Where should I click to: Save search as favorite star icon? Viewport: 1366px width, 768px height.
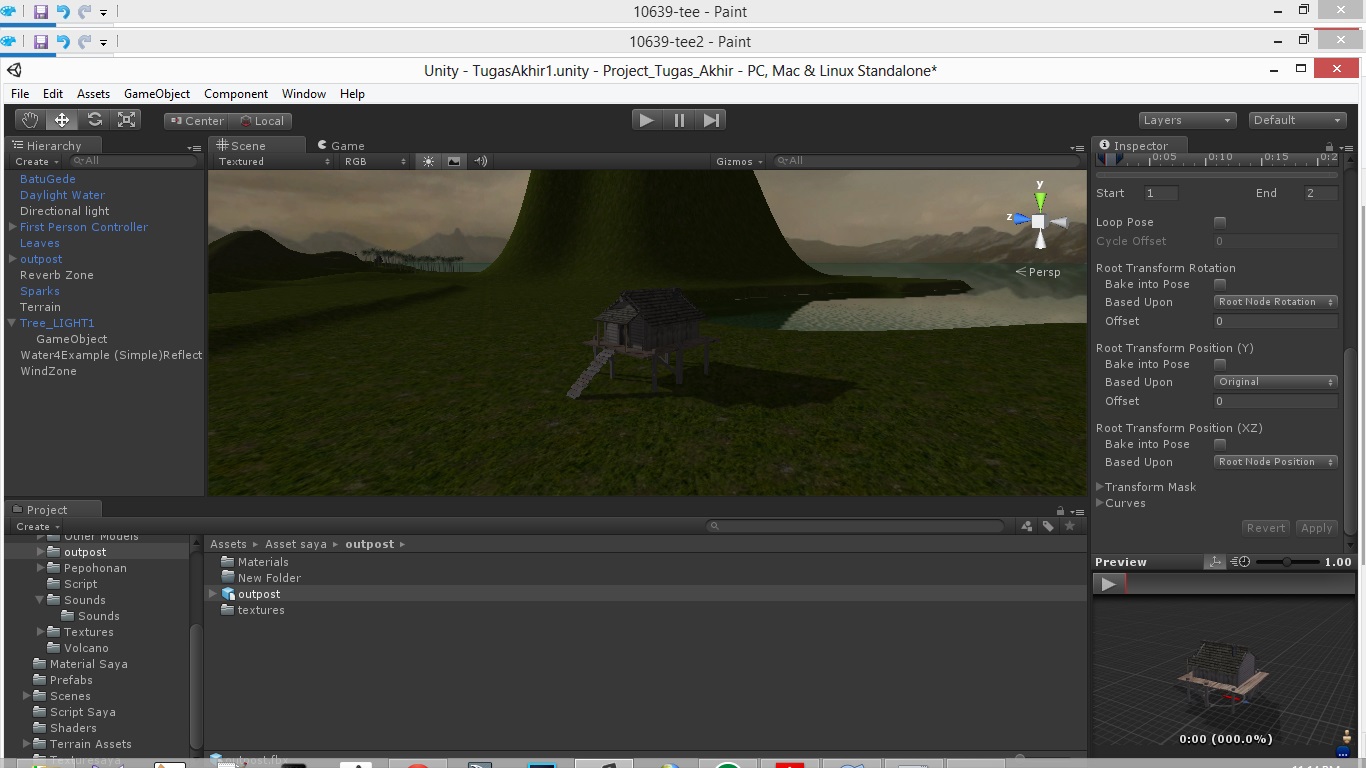[1070, 526]
